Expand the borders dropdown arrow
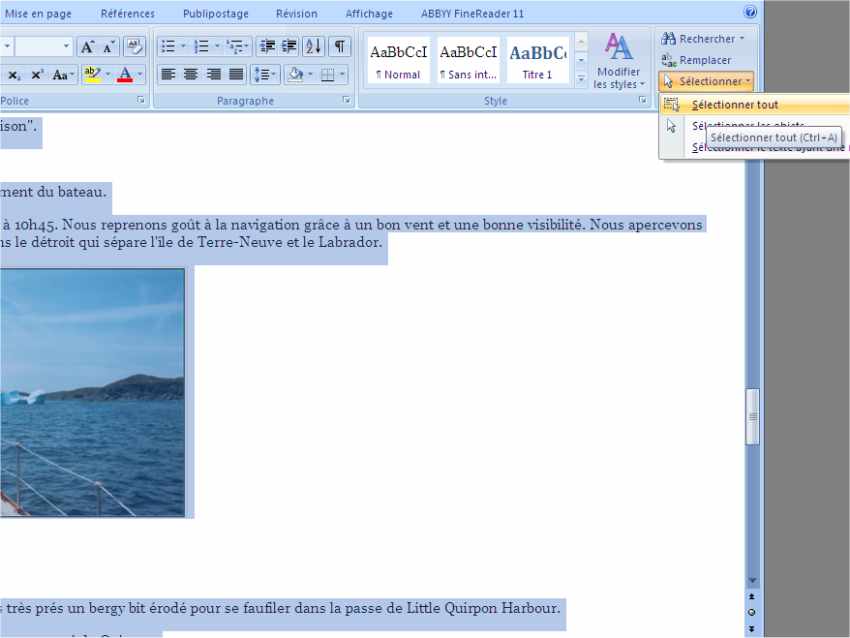 (x=342, y=74)
